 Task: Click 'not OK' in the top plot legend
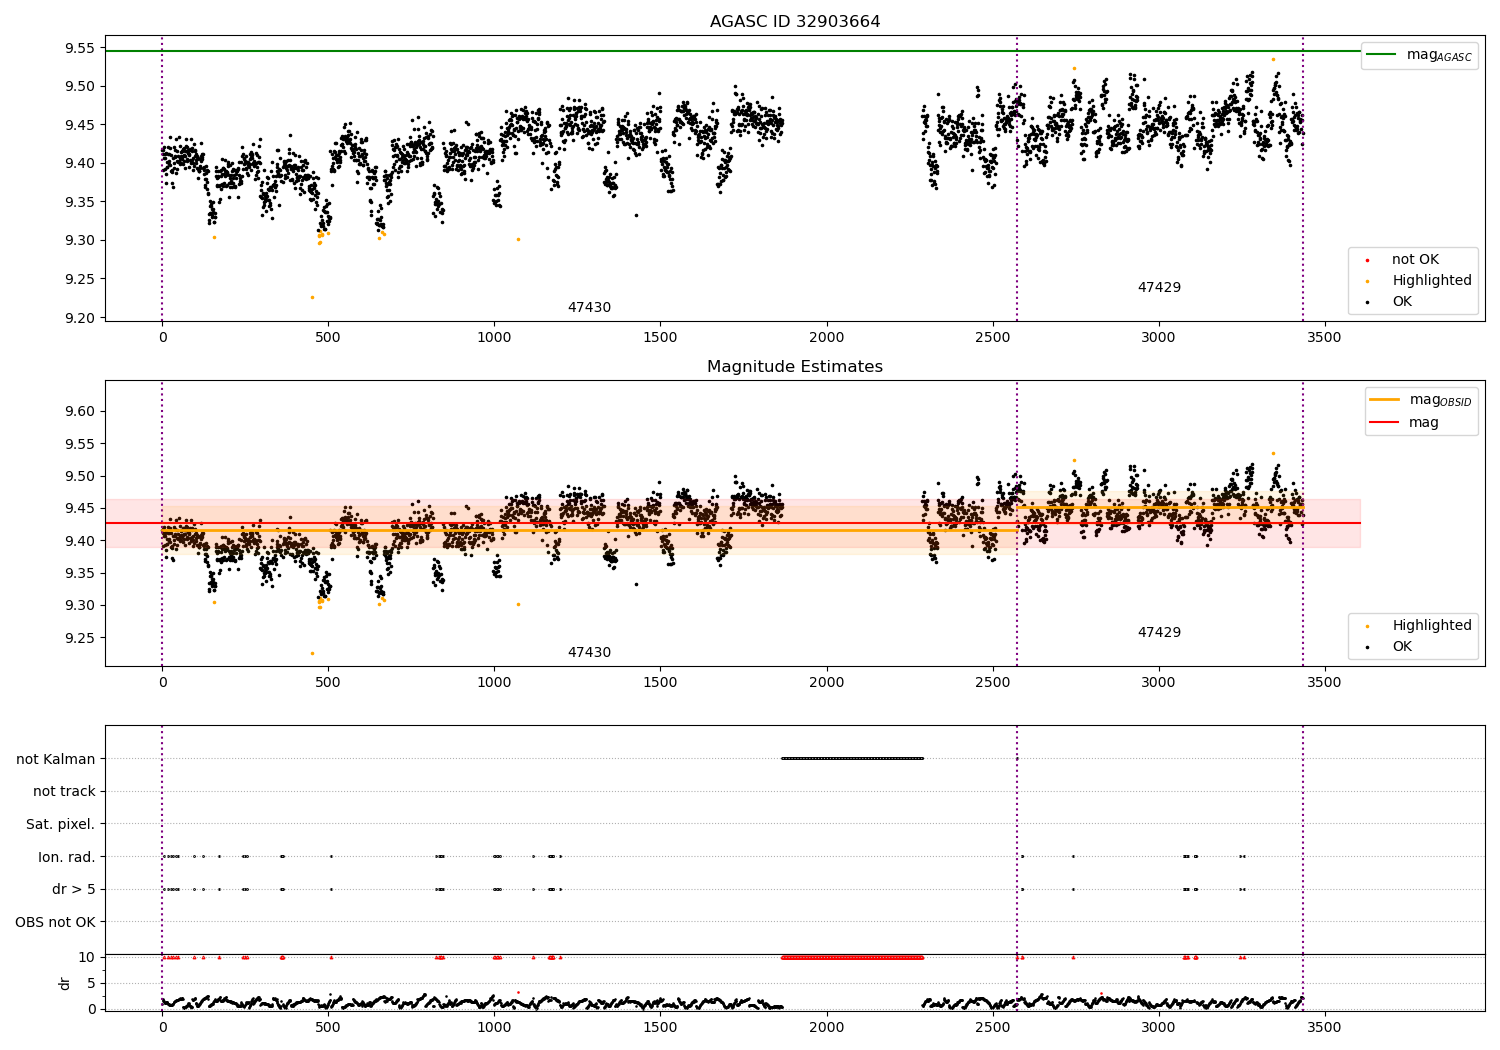[x=1415, y=260]
